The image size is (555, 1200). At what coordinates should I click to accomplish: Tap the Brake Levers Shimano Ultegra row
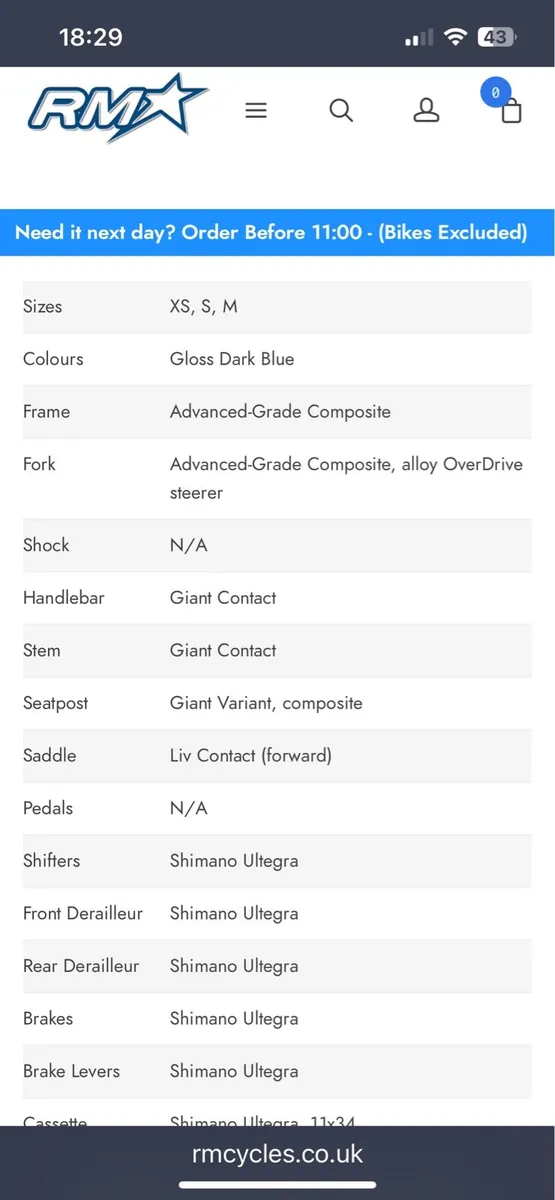[x=277, y=1071]
